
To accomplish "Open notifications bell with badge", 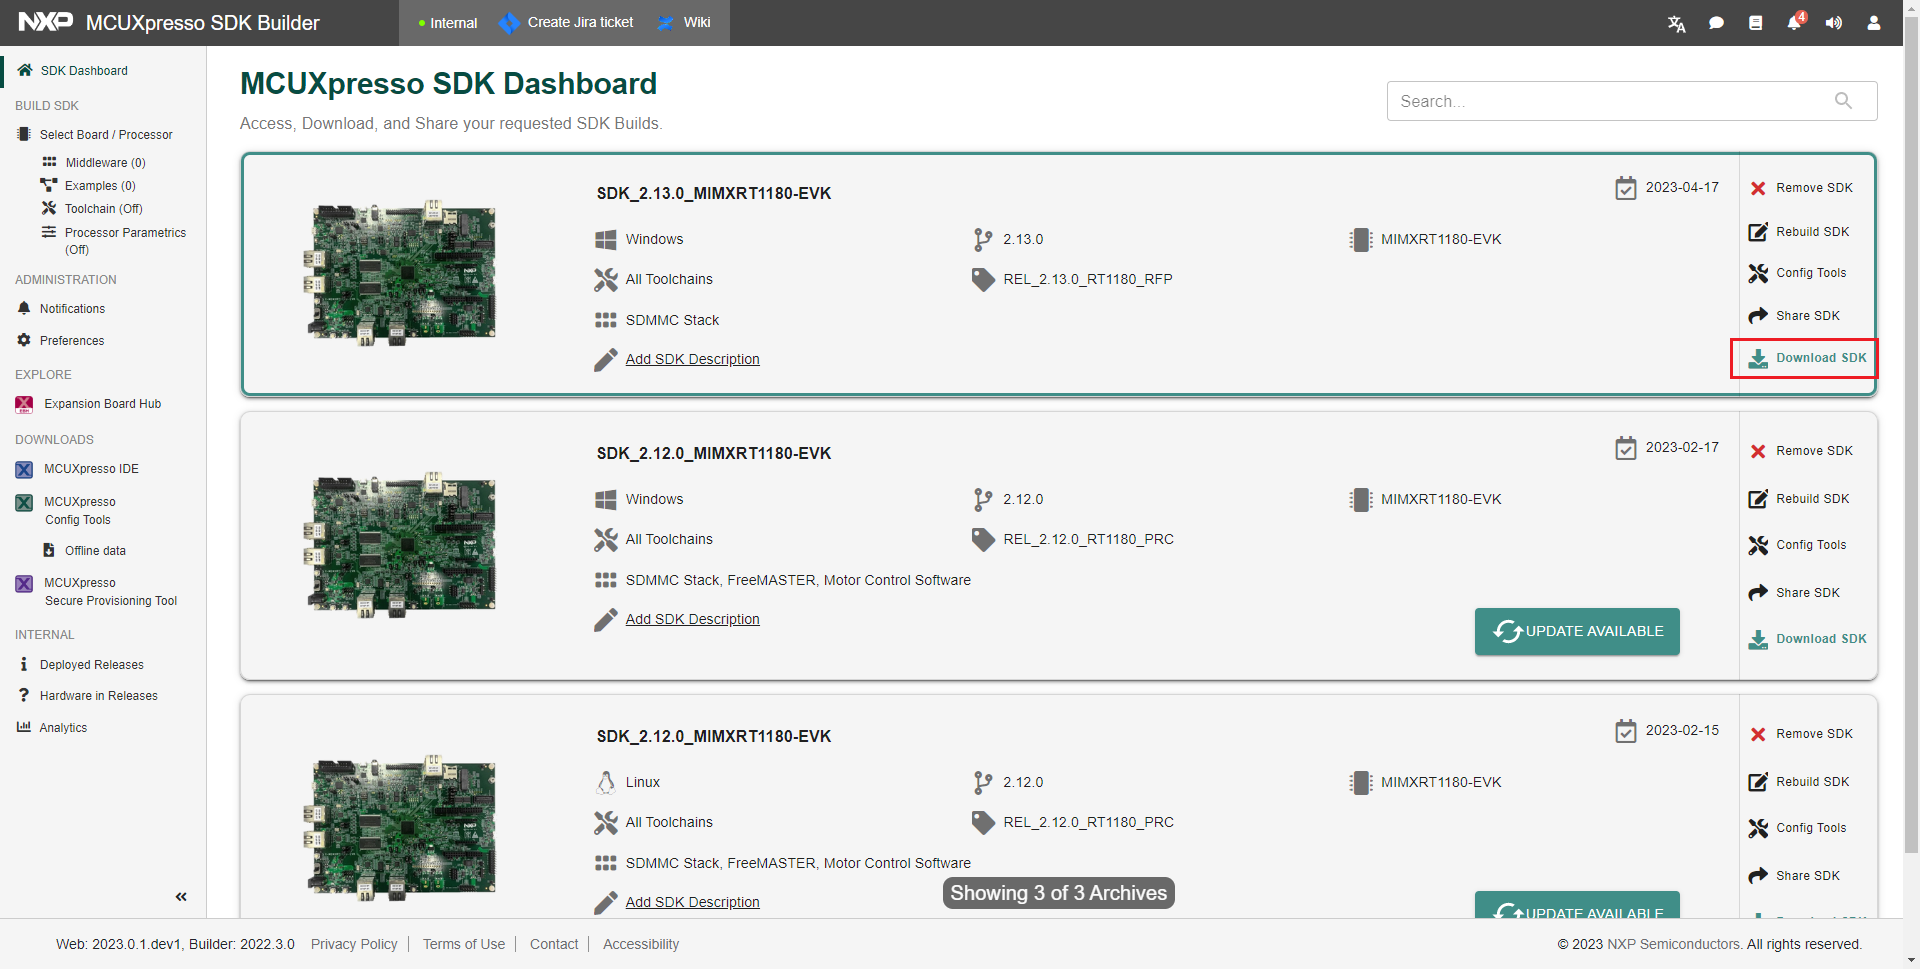I will click(x=1794, y=23).
